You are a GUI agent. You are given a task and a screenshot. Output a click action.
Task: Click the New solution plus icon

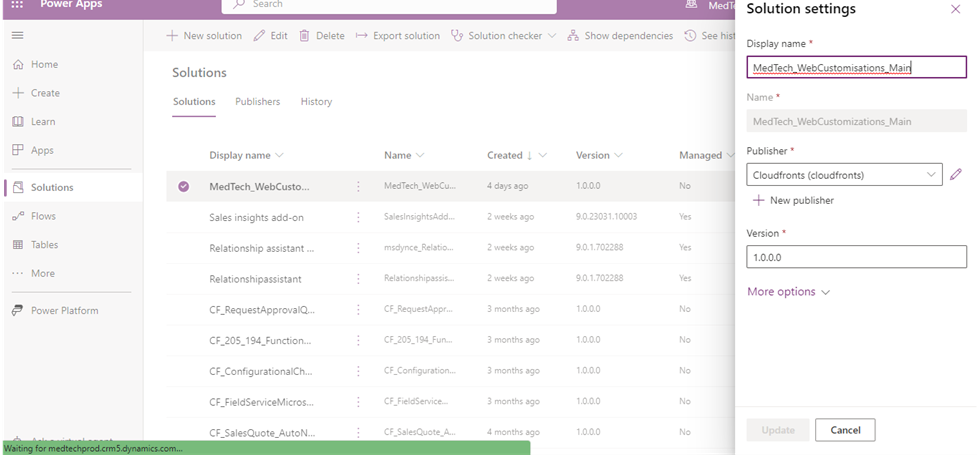[x=172, y=36]
